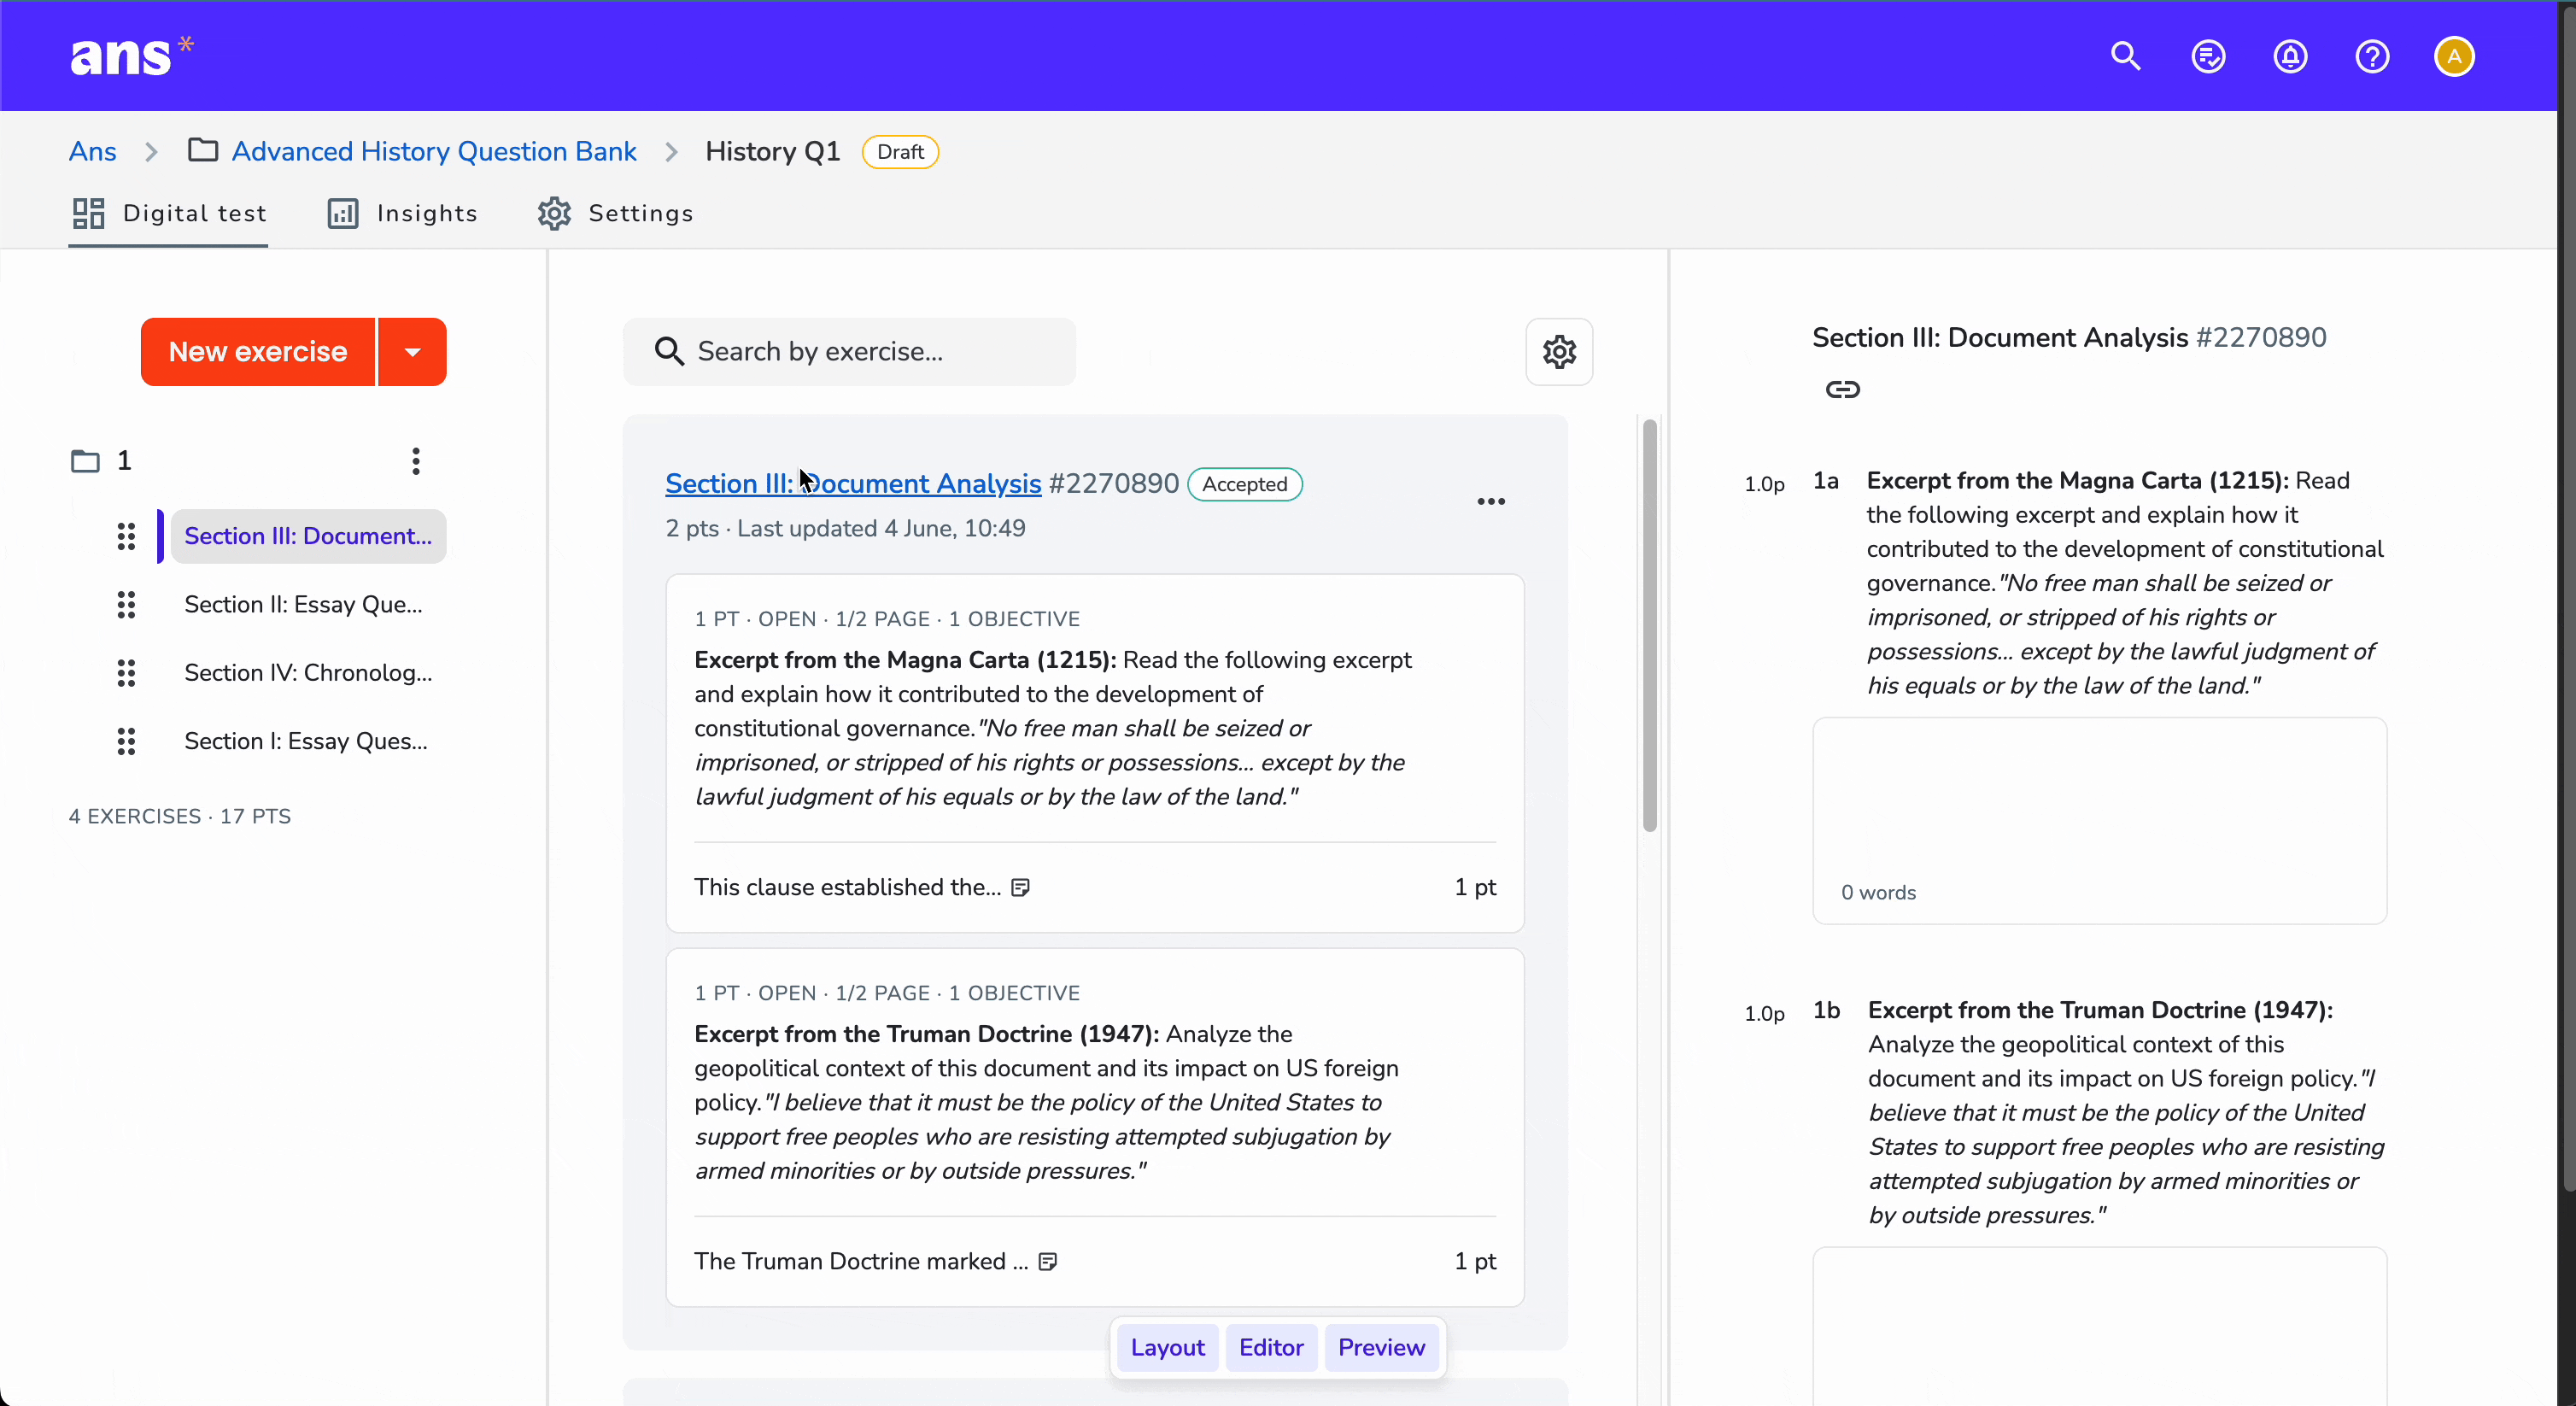
Task: Select the Editor view tab
Action: pos(1271,1348)
